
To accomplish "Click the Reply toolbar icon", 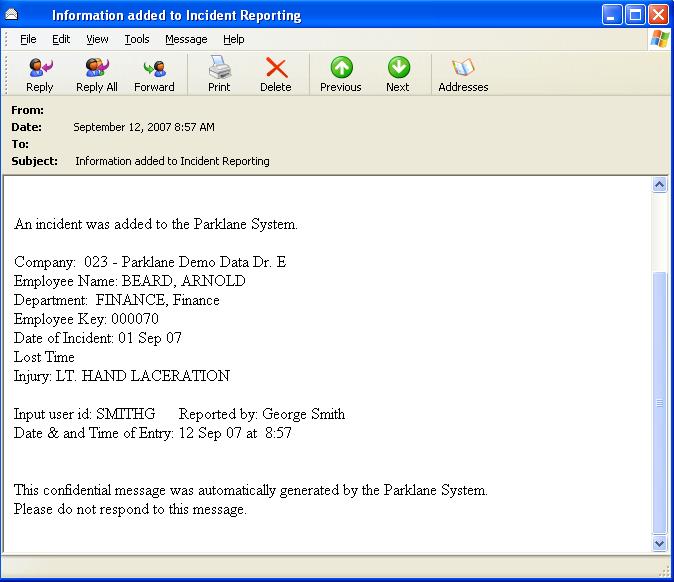I will coord(40,74).
